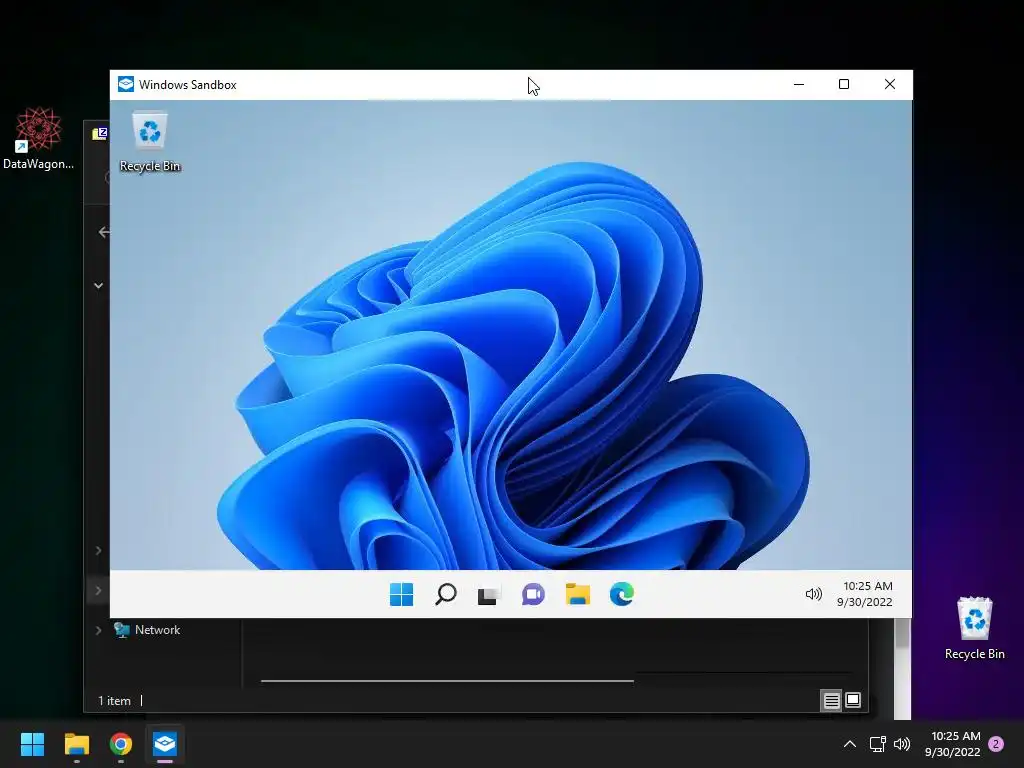Close the Windows Sandbox window

click(x=889, y=84)
